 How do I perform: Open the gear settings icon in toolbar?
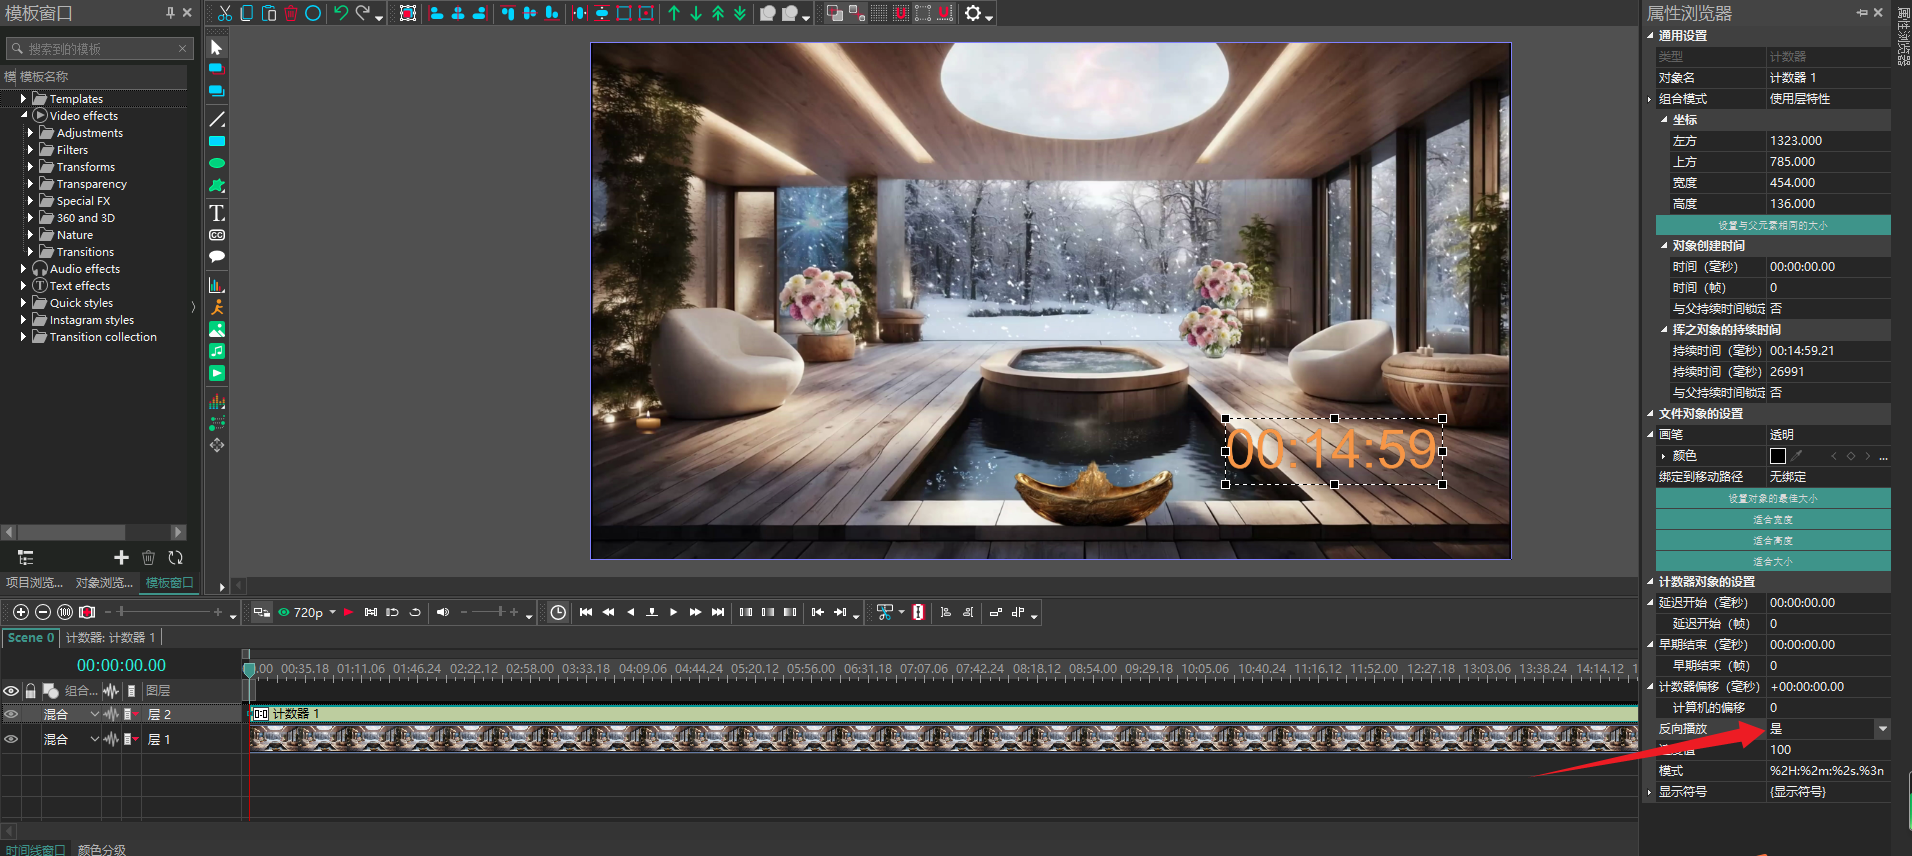pyautogui.click(x=972, y=13)
